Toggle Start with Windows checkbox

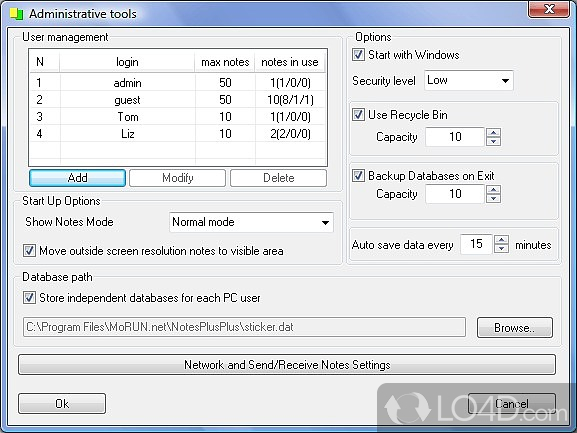click(x=358, y=55)
